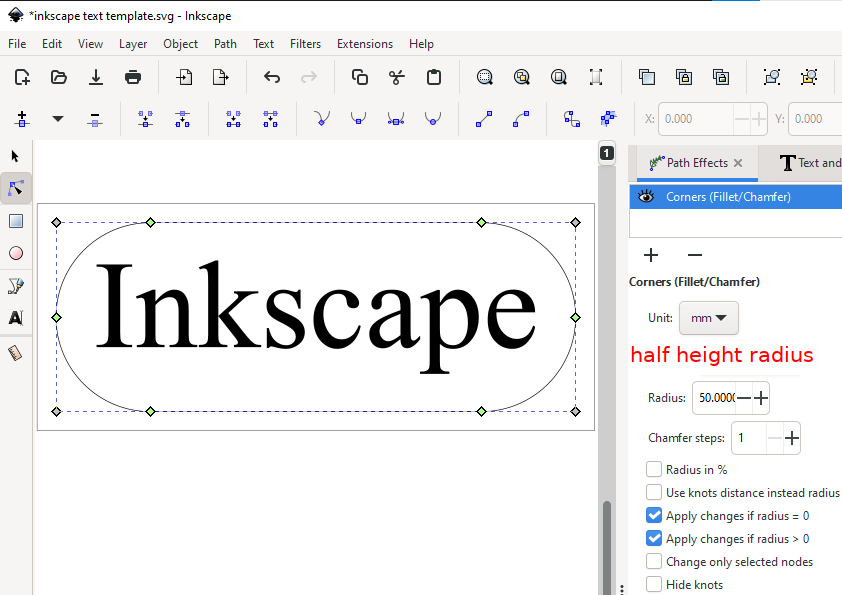Select the Calligraphy pen tool
The image size is (842, 595).
pyautogui.click(x=16, y=286)
